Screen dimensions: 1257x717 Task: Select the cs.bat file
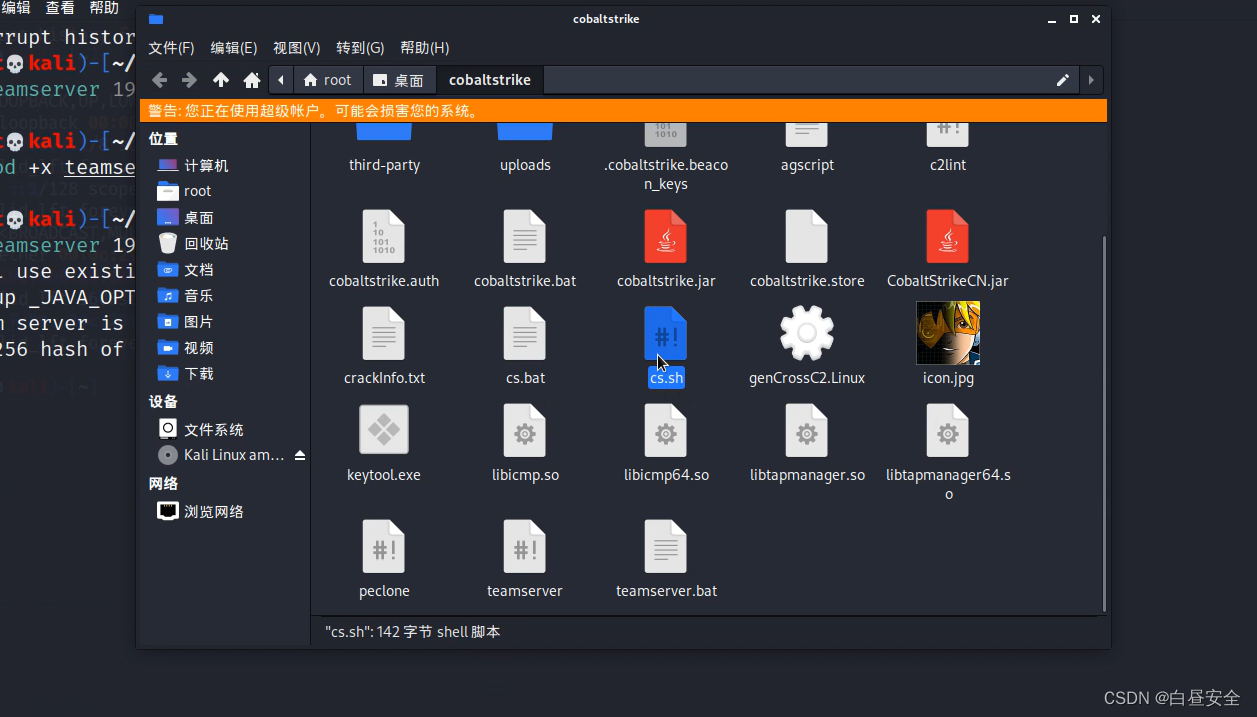point(525,345)
